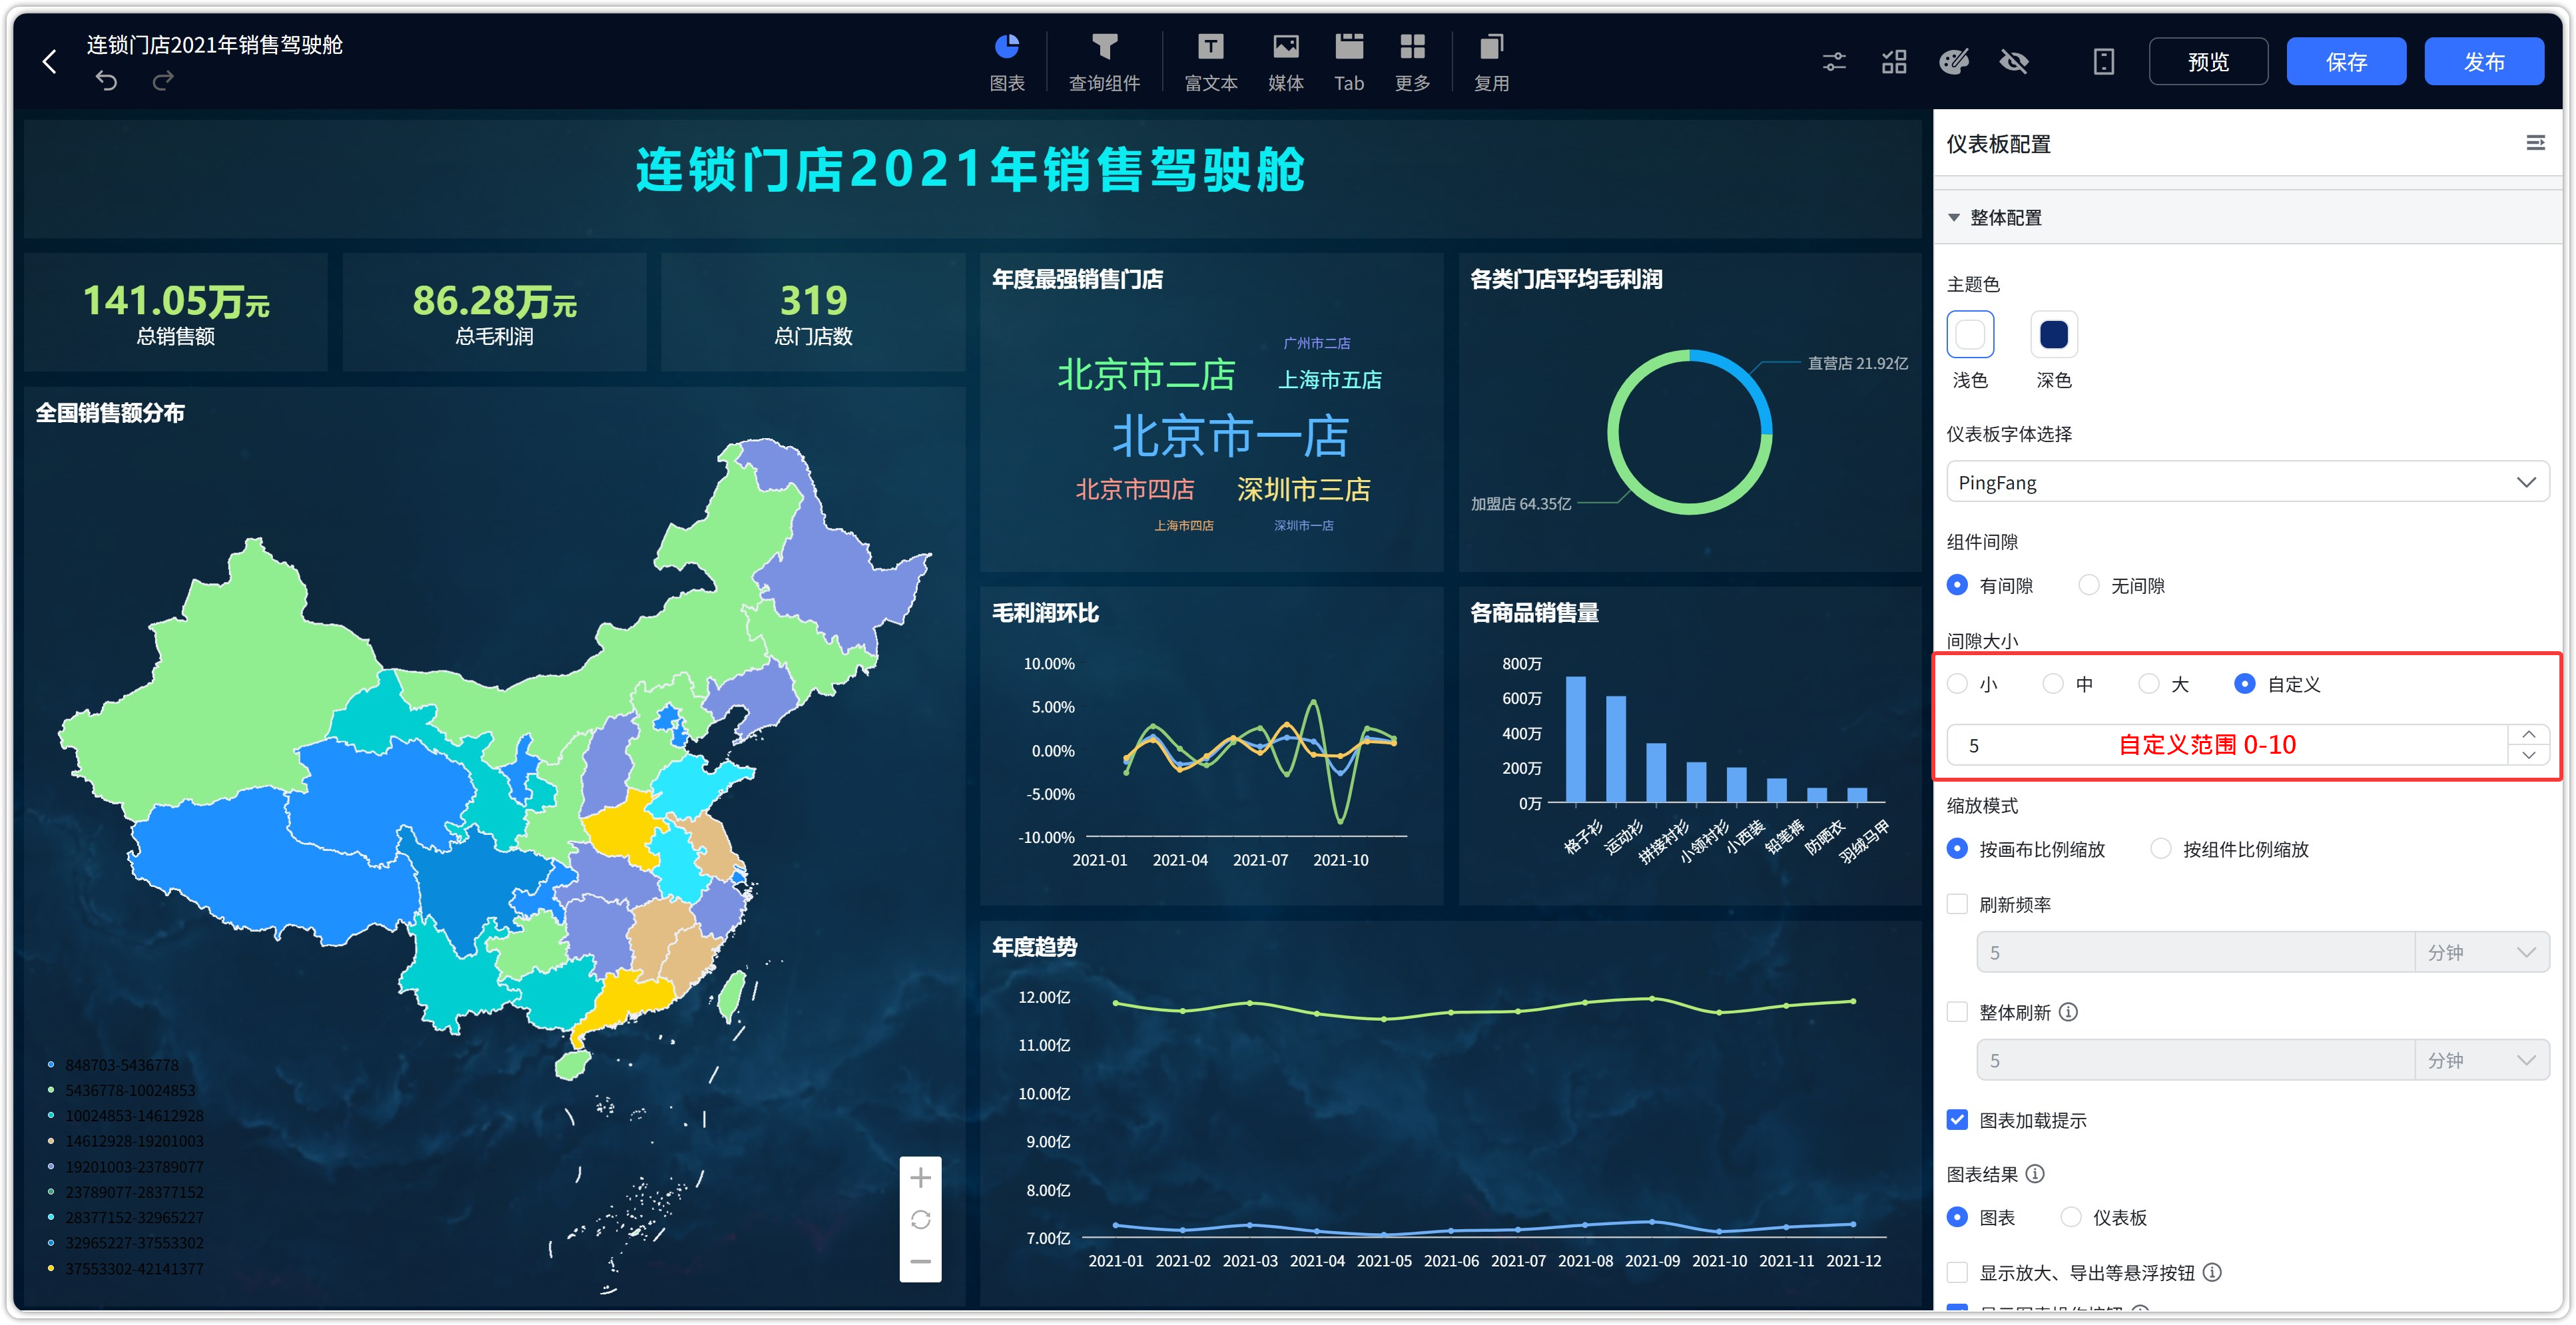Toggle the crossed-eye hide icon

click(2014, 62)
